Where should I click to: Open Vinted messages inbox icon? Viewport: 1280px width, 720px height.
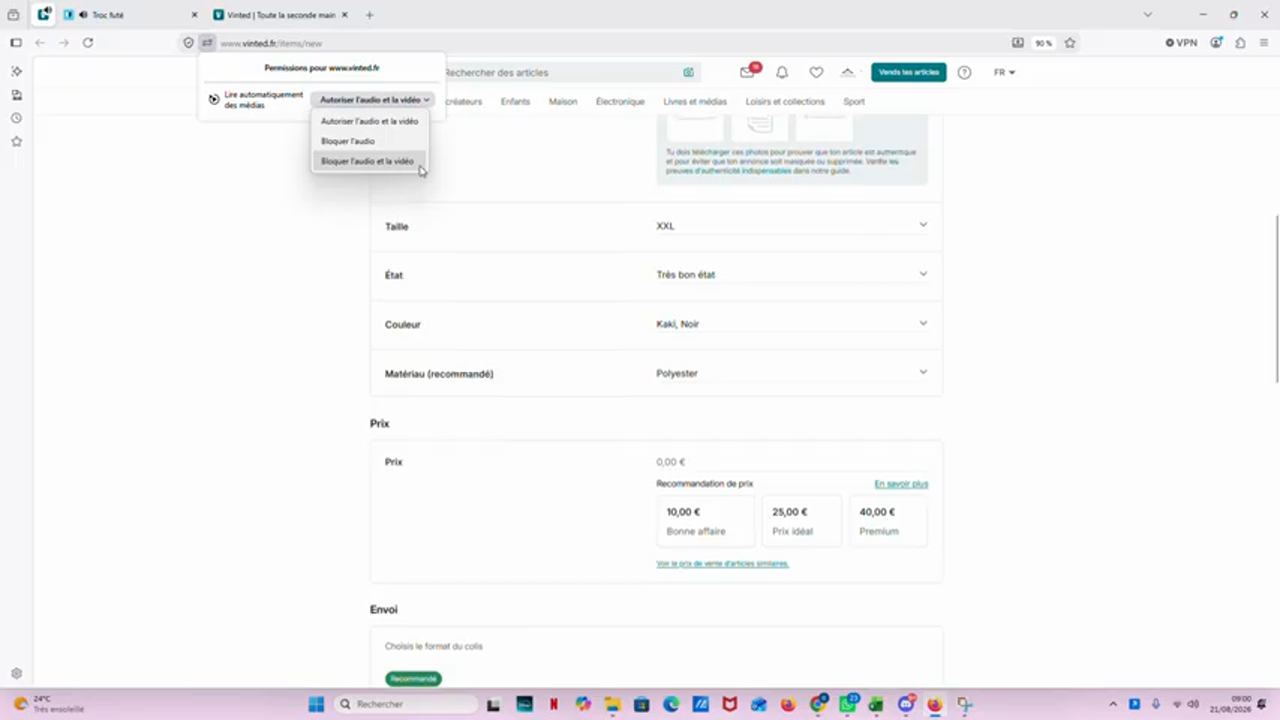747,72
